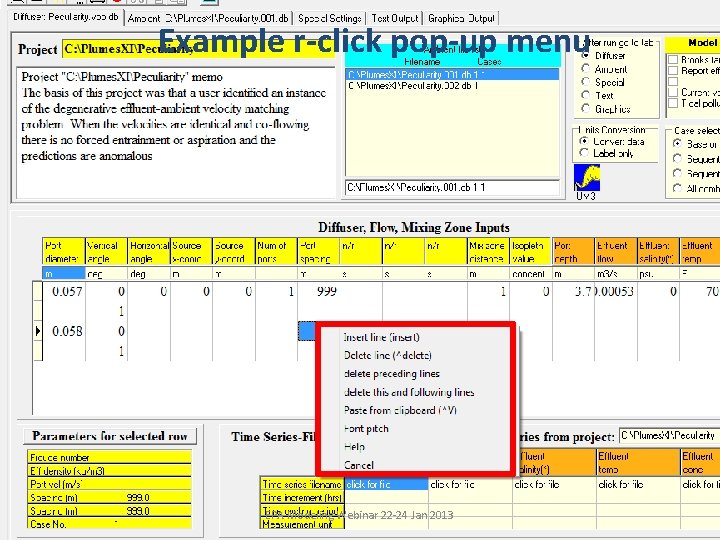Click the Time series filename row label
720x540 pixels.
tap(302, 484)
